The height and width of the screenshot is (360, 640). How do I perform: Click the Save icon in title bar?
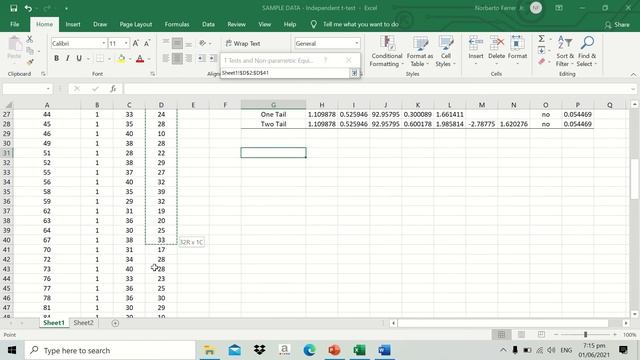[13, 8]
